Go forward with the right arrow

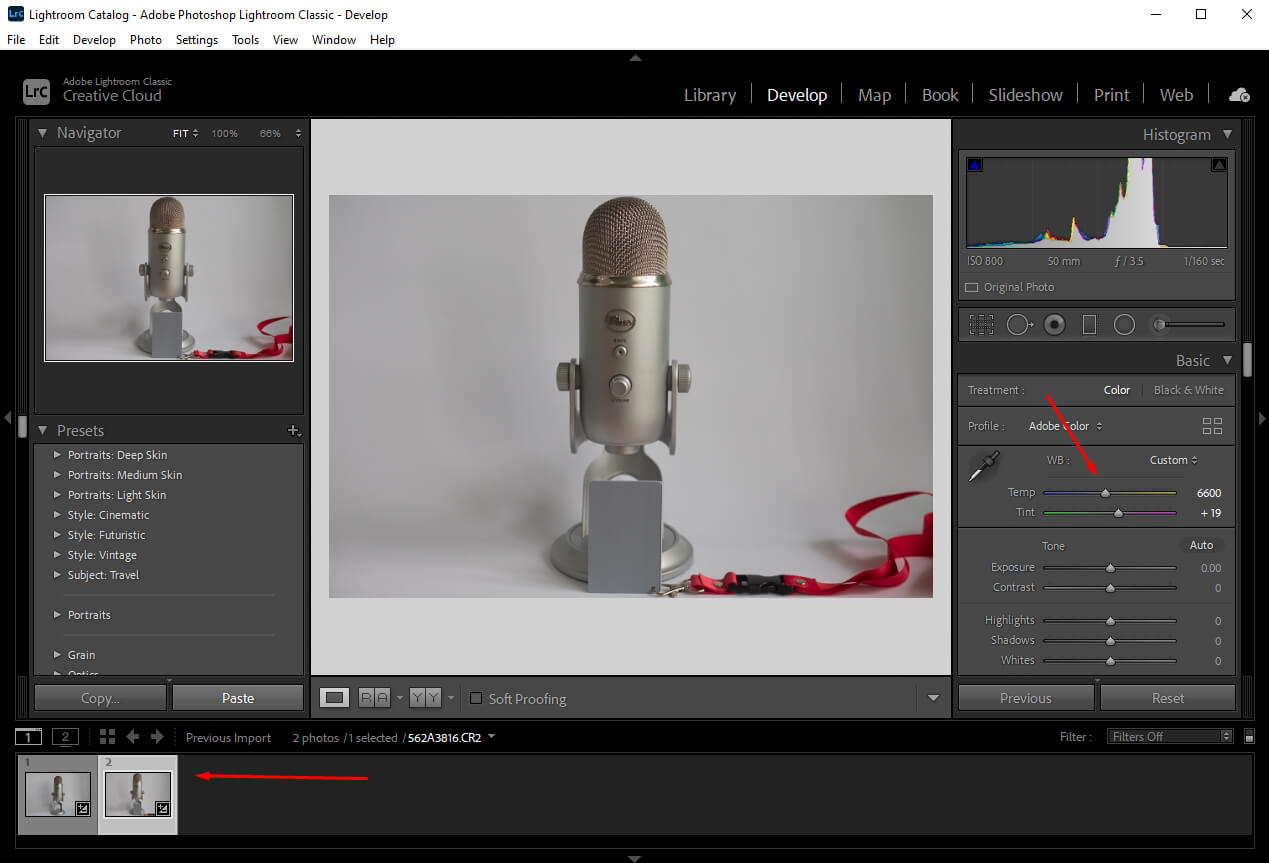tap(157, 737)
